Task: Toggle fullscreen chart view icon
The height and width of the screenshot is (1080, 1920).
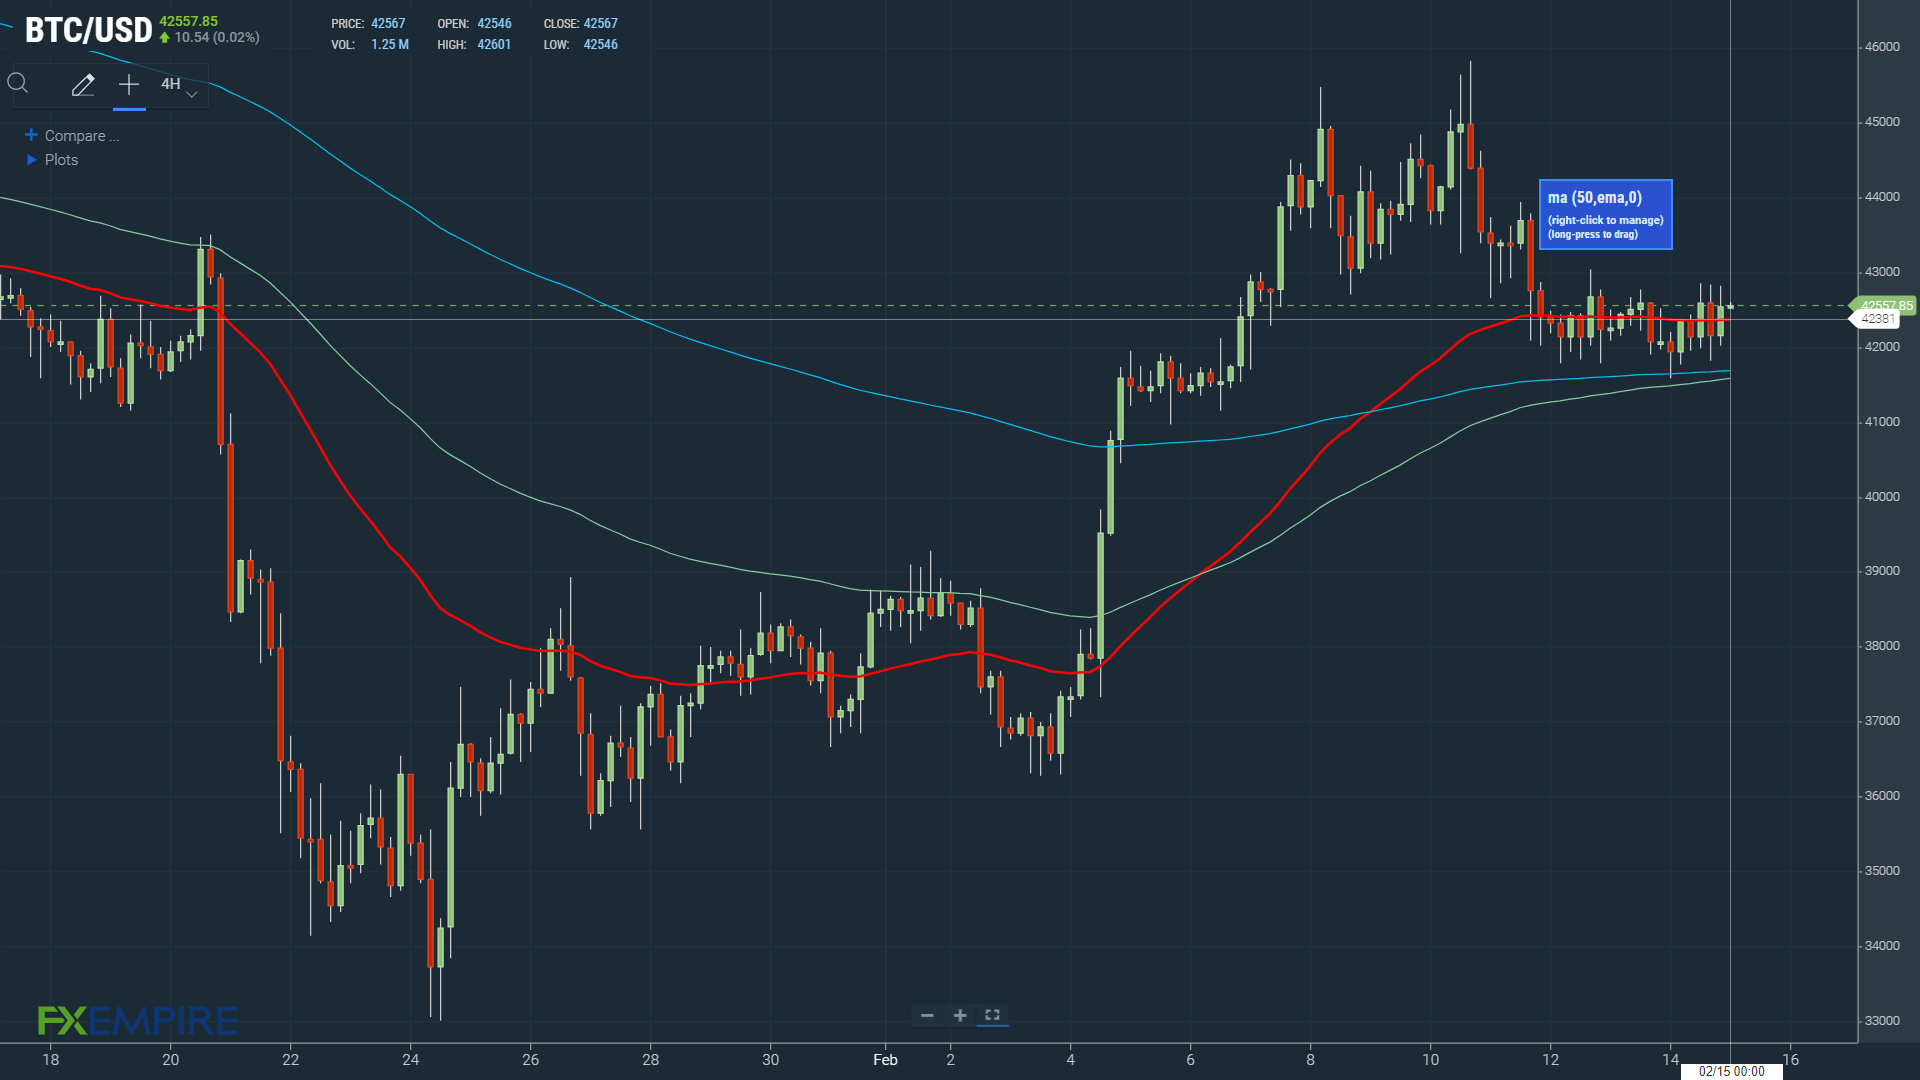Action: [x=992, y=1015]
